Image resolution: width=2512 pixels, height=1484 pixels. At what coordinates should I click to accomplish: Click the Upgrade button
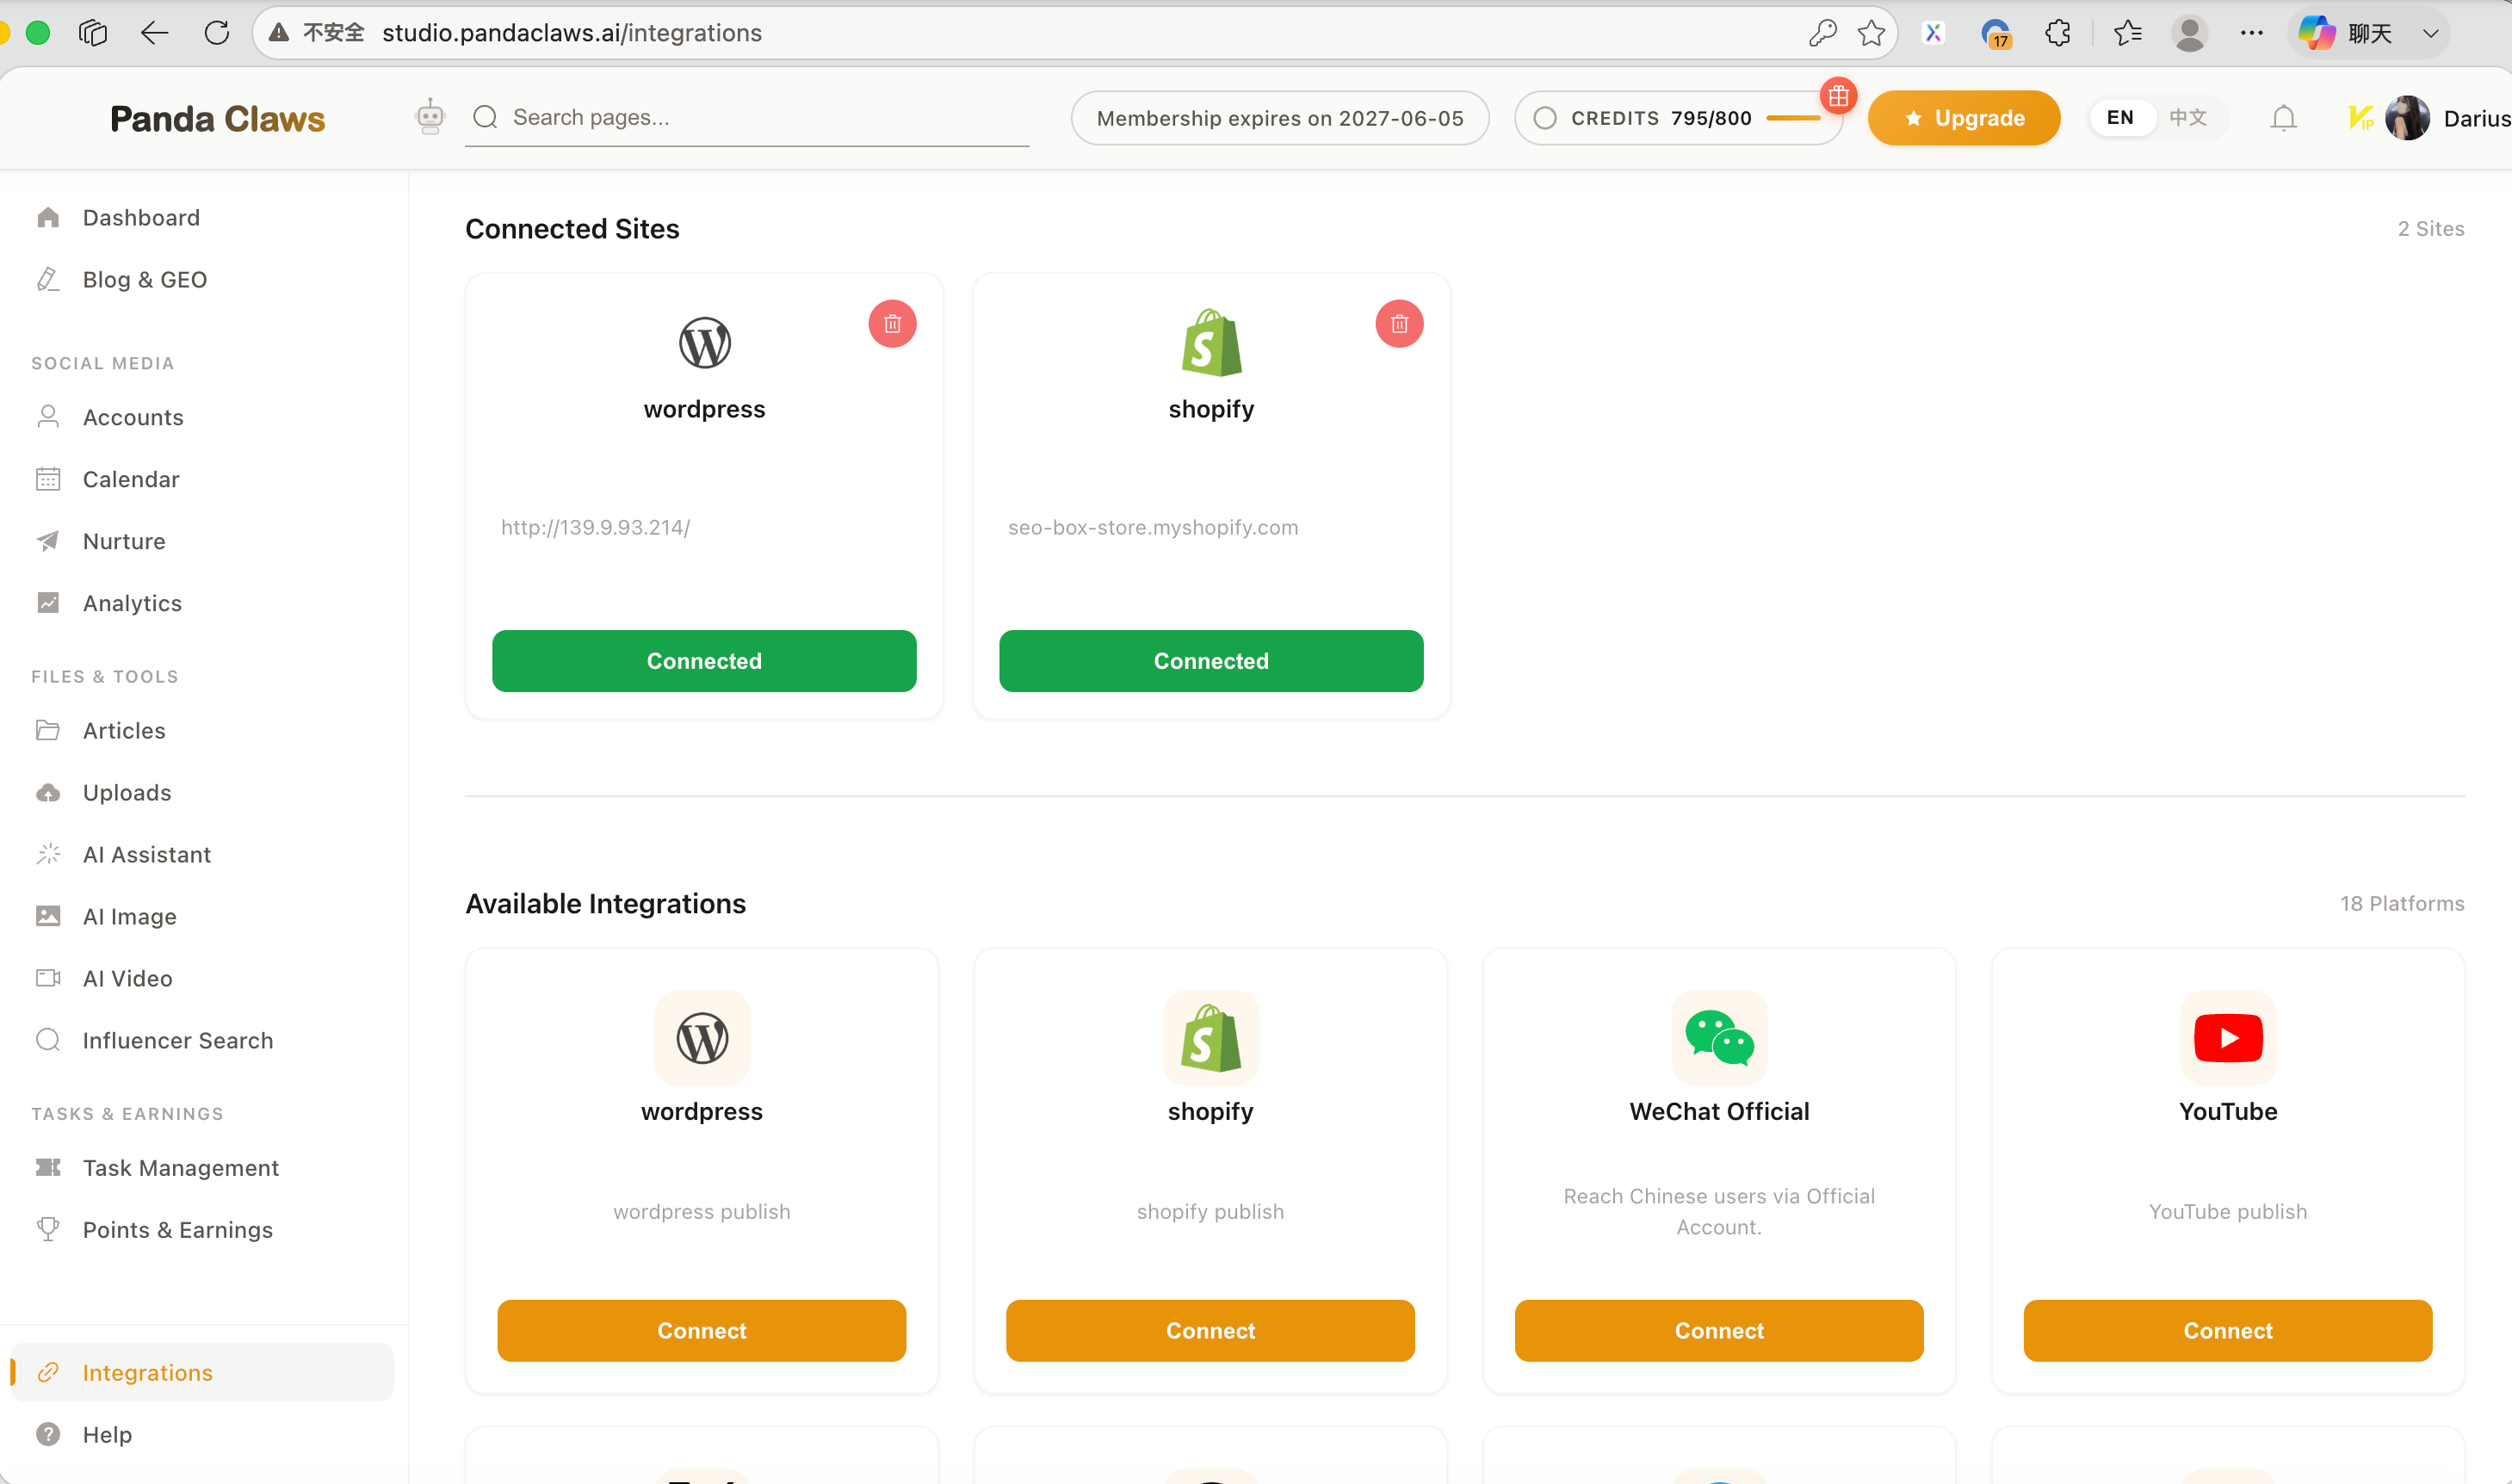click(1964, 118)
